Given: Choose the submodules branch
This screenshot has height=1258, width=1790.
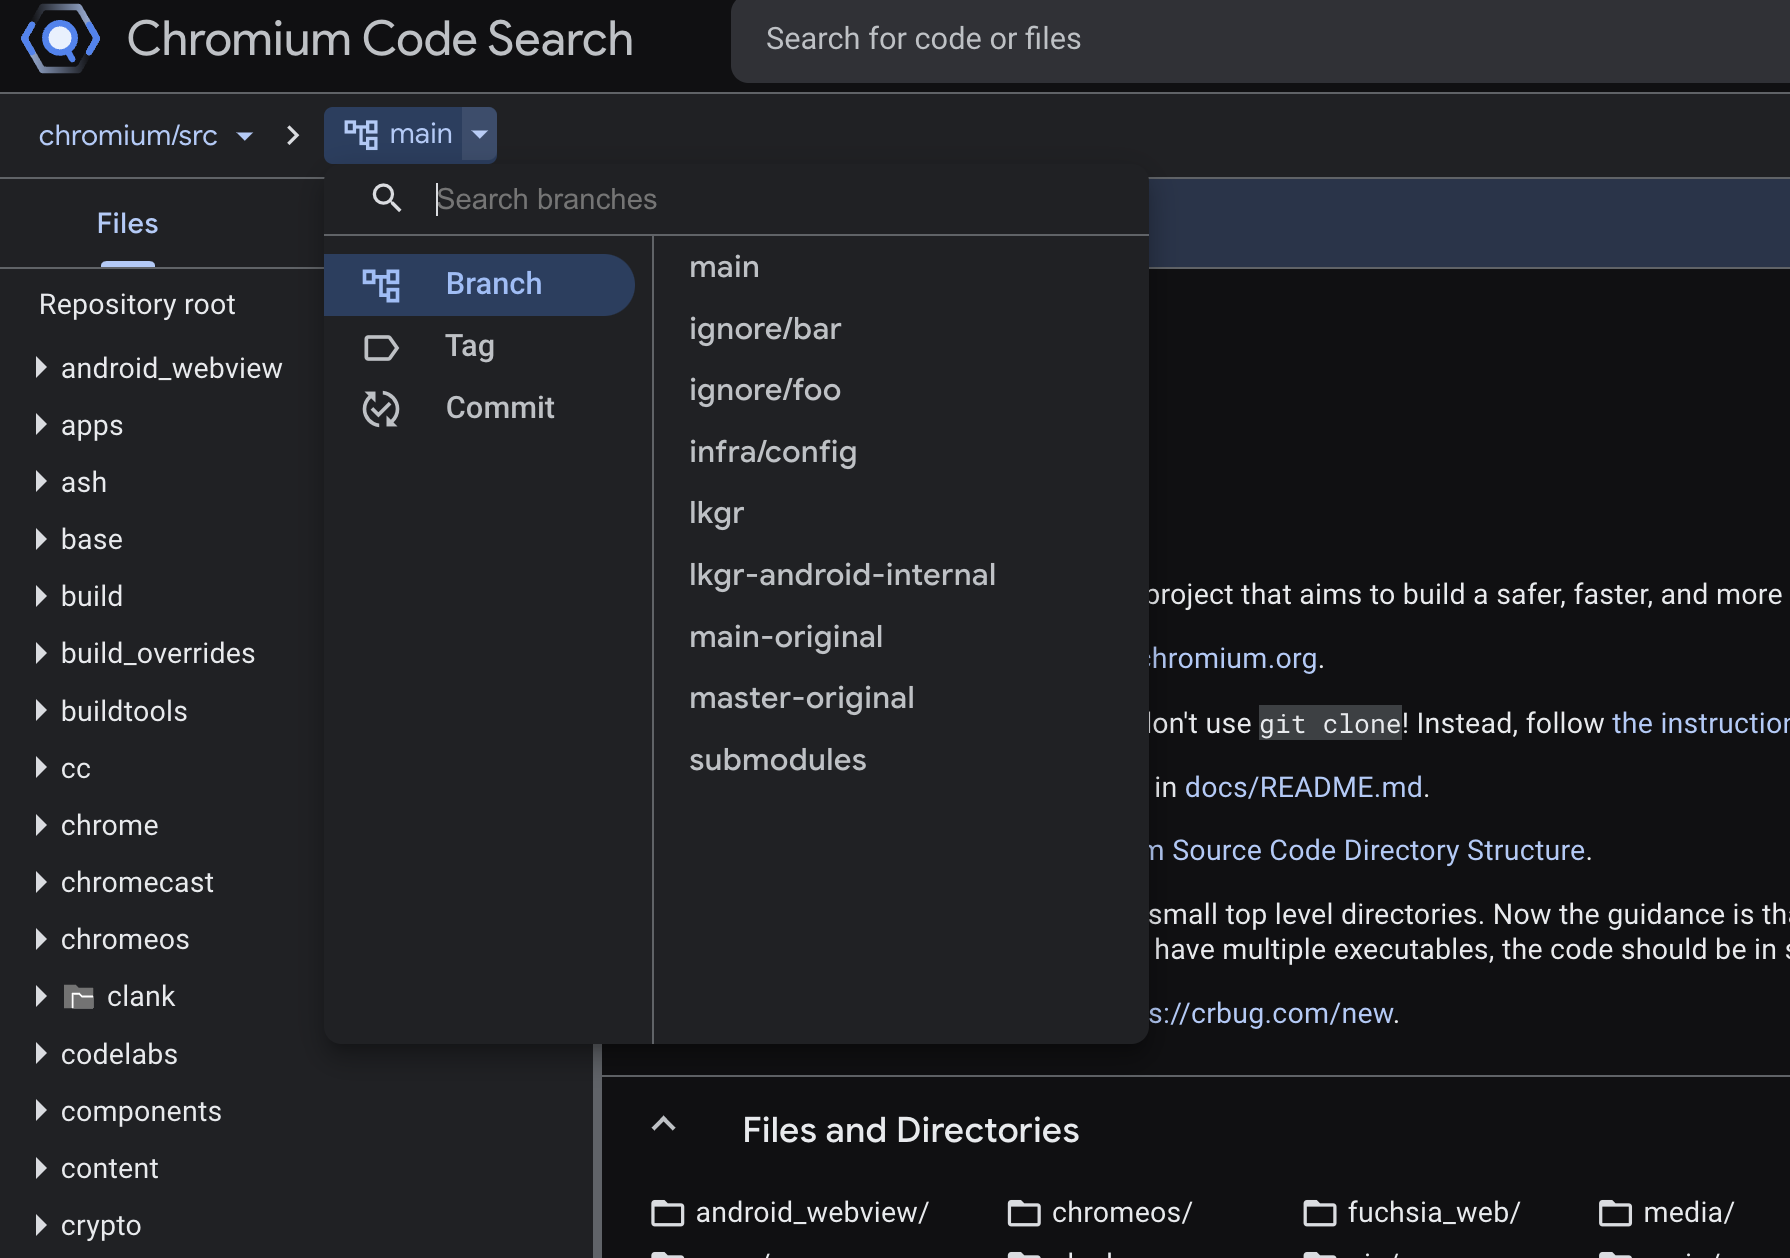Looking at the screenshot, I should (x=778, y=760).
